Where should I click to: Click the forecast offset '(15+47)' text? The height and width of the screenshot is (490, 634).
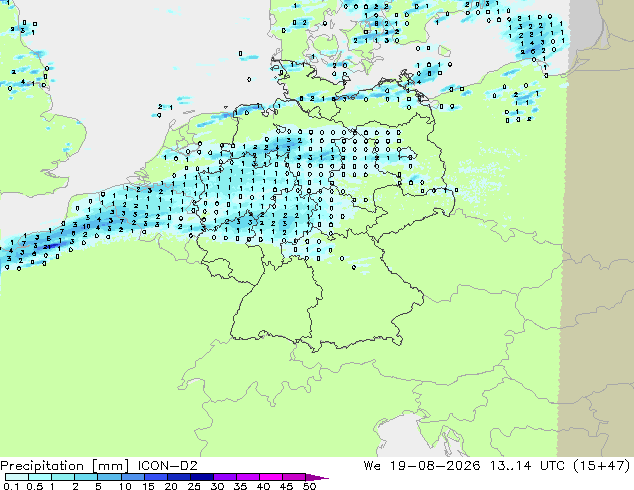pos(601,466)
